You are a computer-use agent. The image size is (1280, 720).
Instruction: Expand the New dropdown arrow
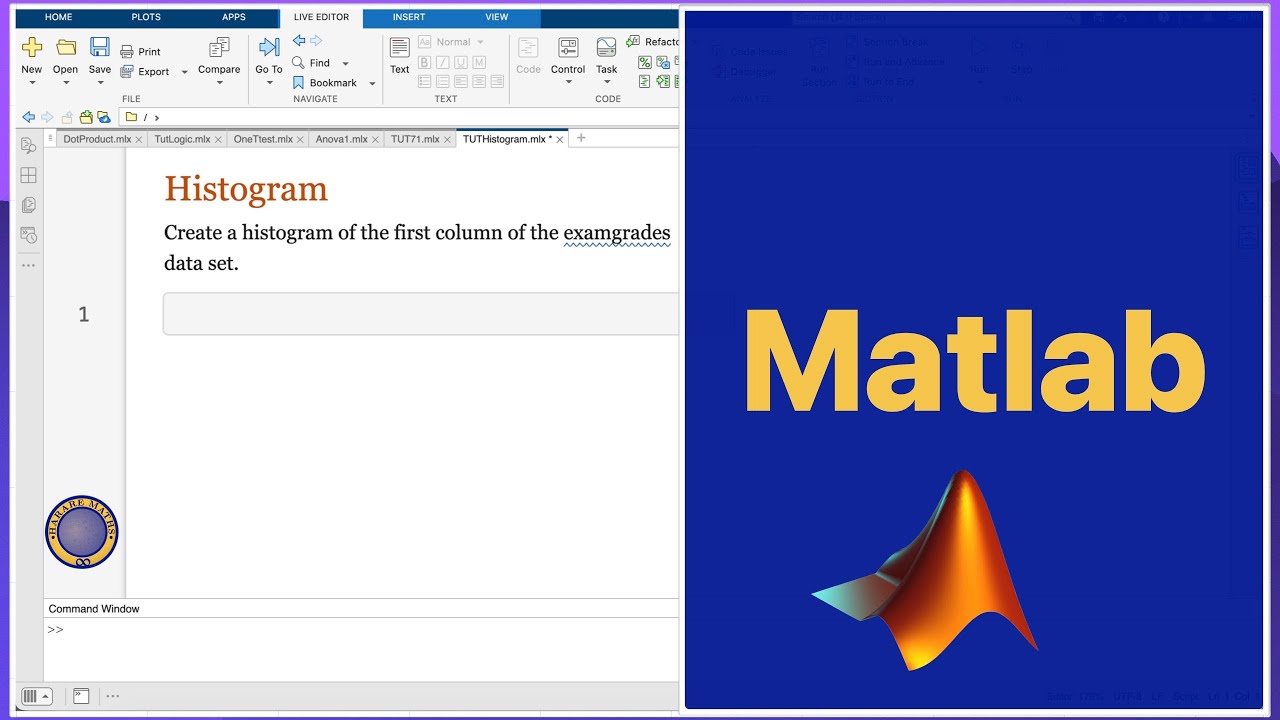tap(32, 83)
